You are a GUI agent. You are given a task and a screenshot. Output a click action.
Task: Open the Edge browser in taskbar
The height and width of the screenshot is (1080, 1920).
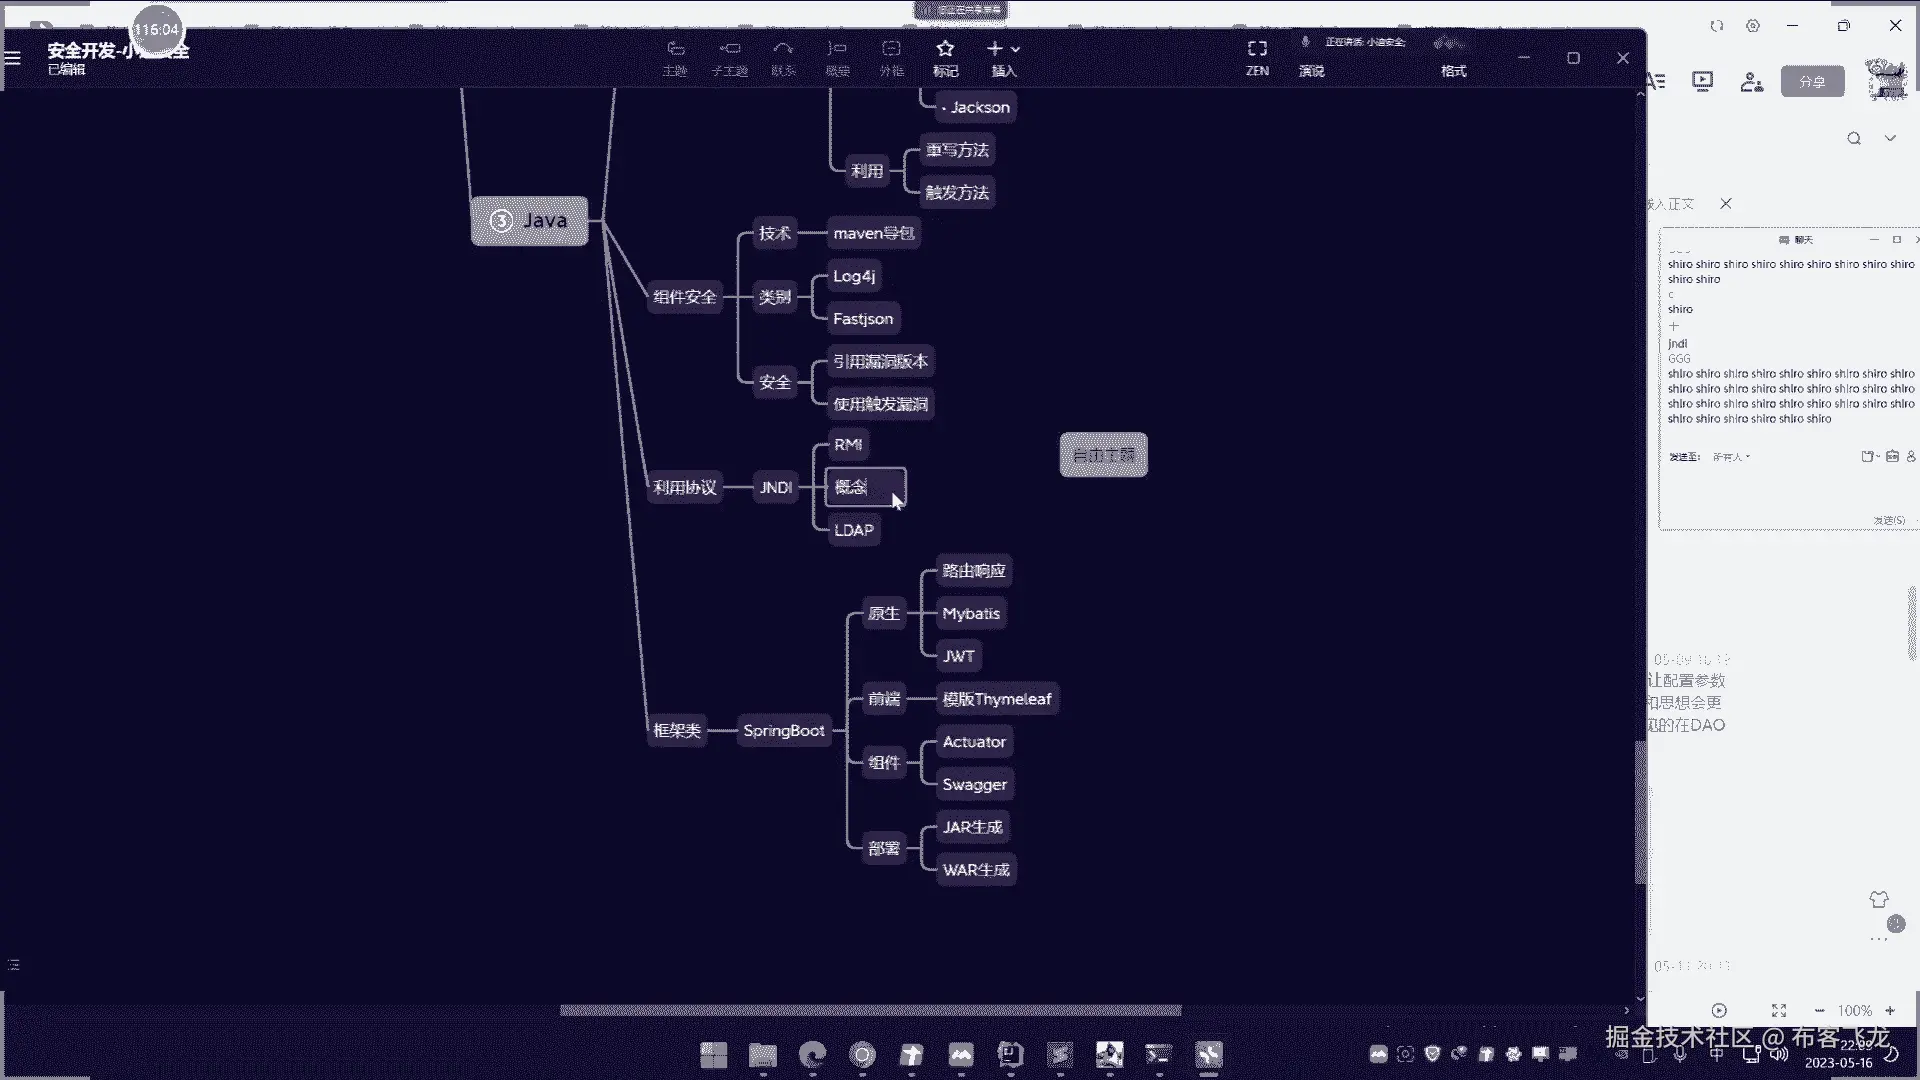pos(813,1055)
